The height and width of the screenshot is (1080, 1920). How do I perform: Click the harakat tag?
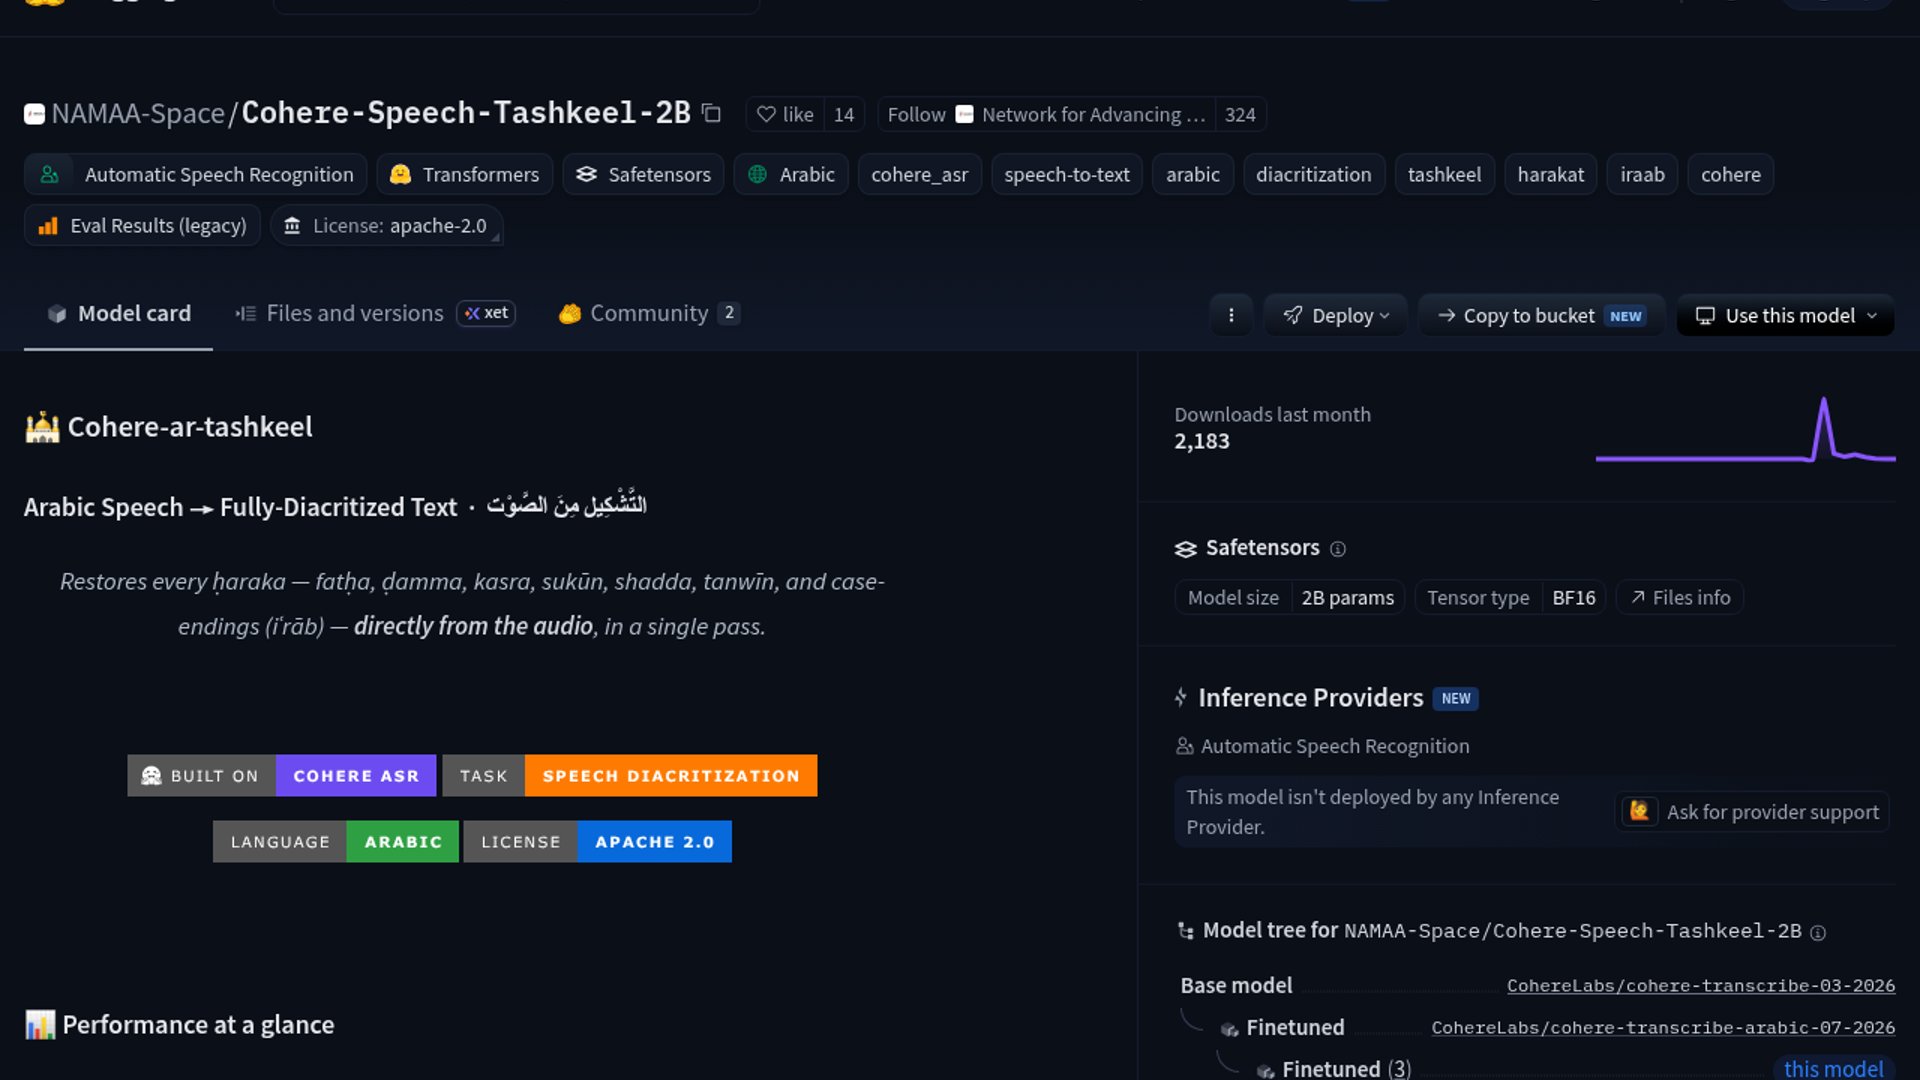pos(1550,174)
